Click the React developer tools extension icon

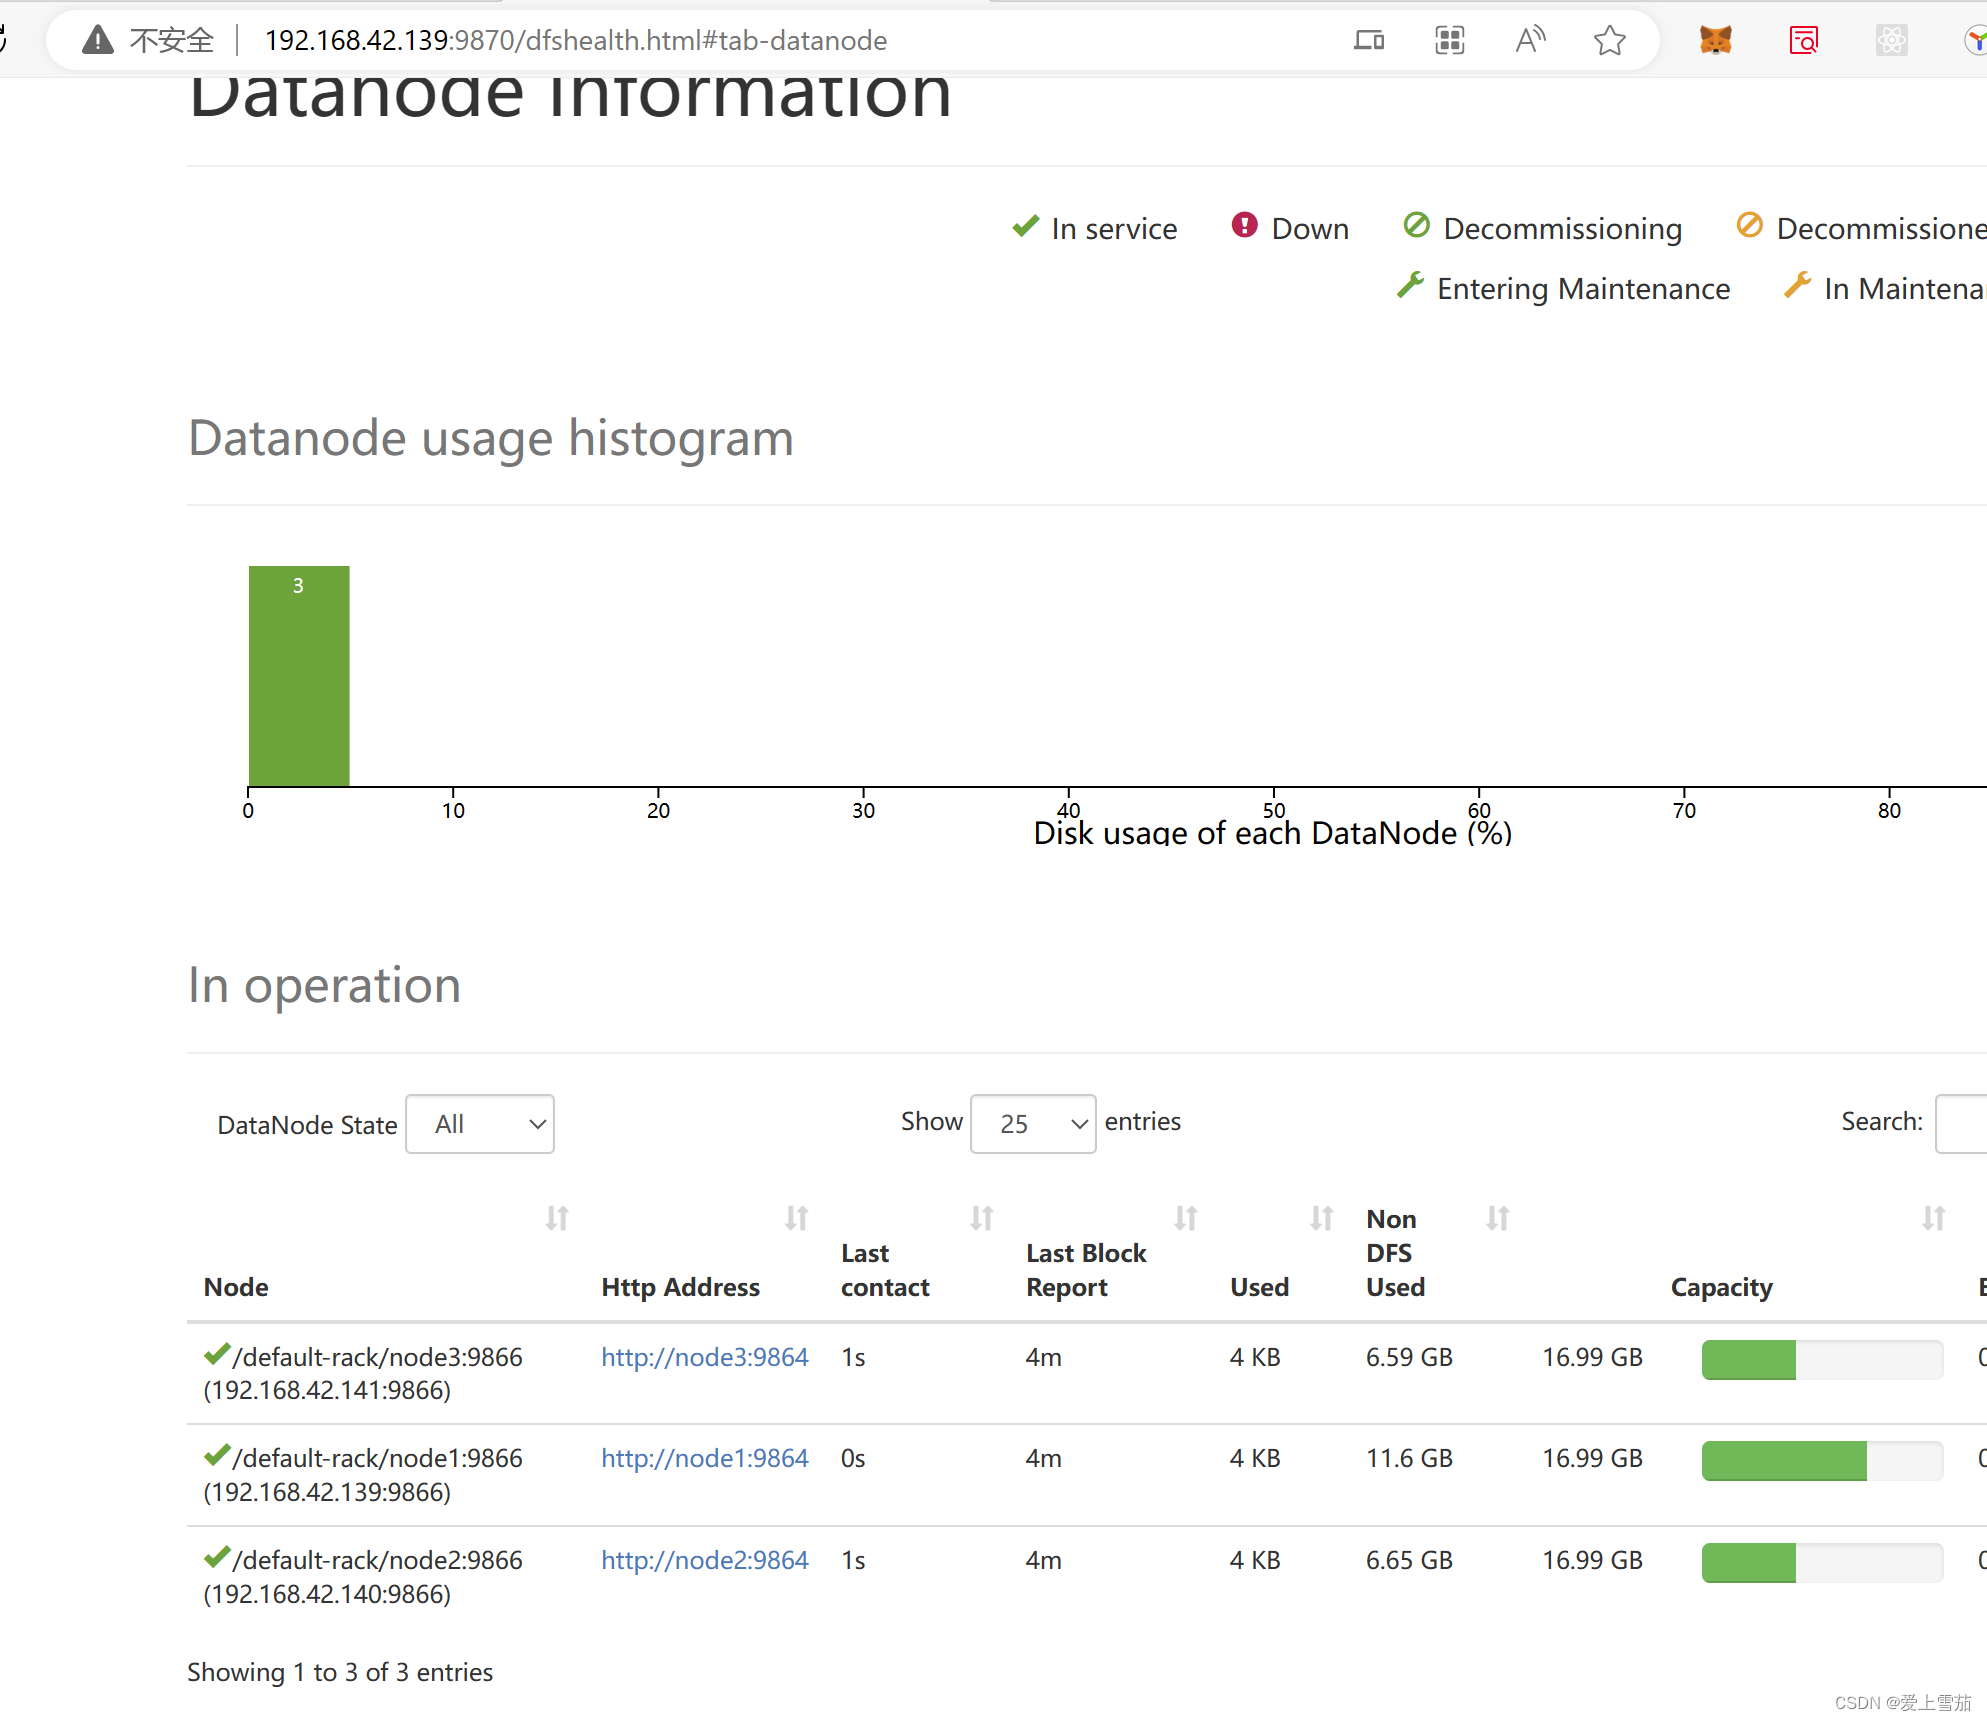pyautogui.click(x=1890, y=40)
